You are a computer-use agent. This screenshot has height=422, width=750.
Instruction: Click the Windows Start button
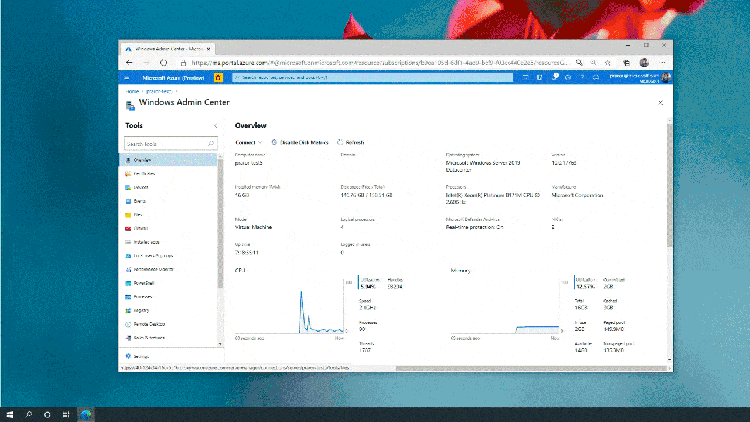pos(11,412)
